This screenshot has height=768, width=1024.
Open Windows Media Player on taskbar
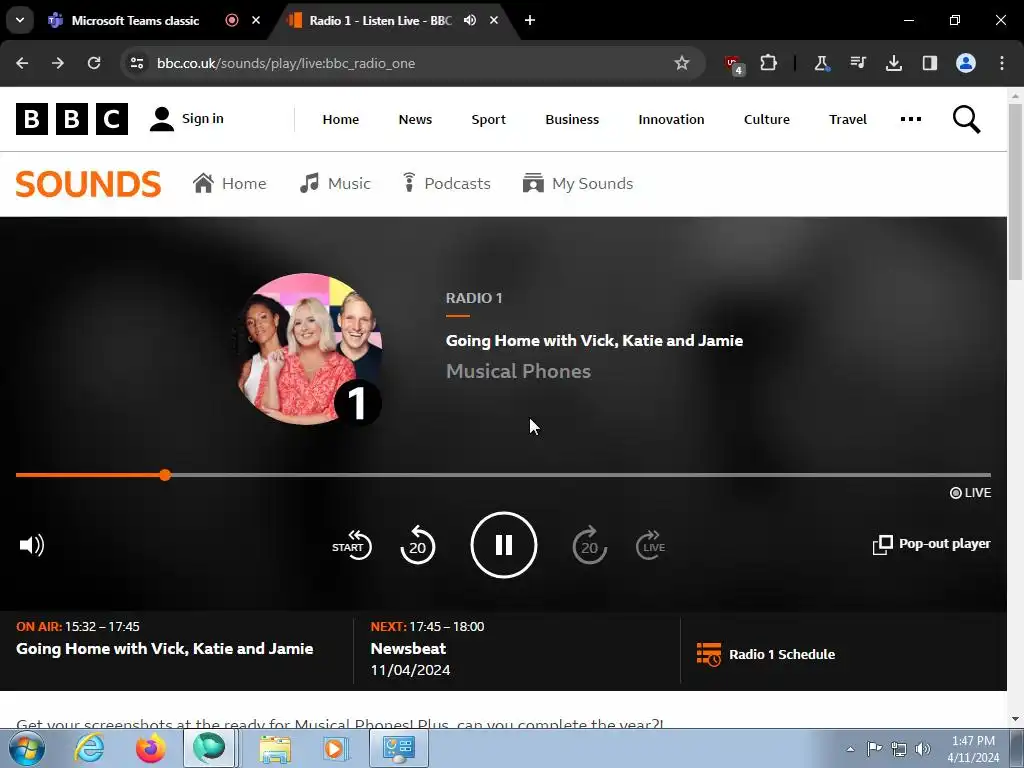335,748
